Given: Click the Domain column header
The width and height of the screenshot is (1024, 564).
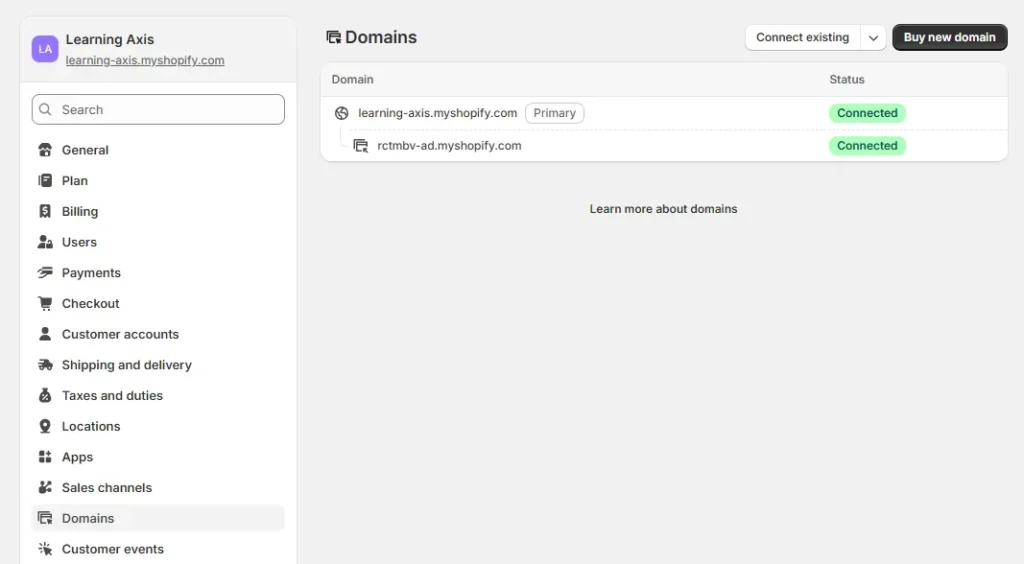Looking at the screenshot, I should 353,80.
